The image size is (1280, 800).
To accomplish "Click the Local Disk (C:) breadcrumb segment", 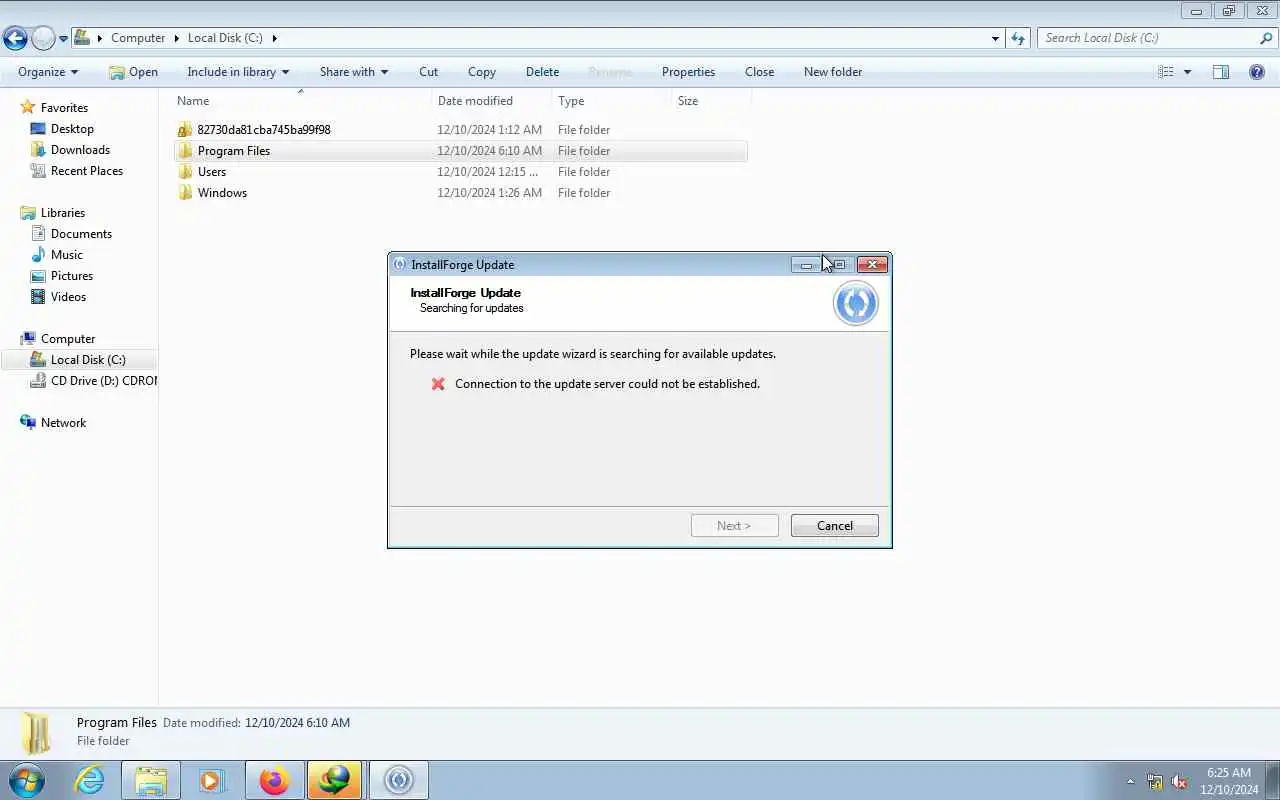I will click(x=225, y=38).
